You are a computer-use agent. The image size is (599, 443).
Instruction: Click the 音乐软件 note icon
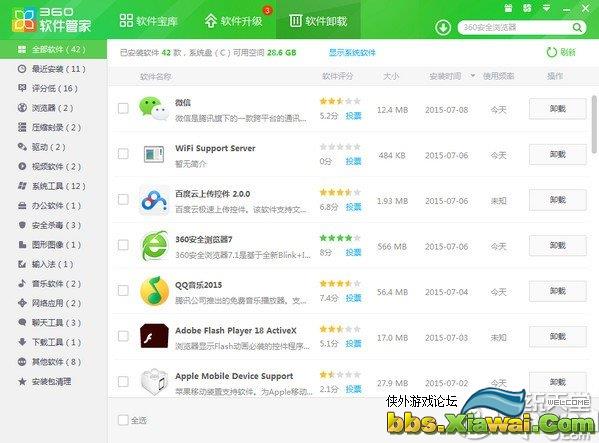[x=22, y=283]
